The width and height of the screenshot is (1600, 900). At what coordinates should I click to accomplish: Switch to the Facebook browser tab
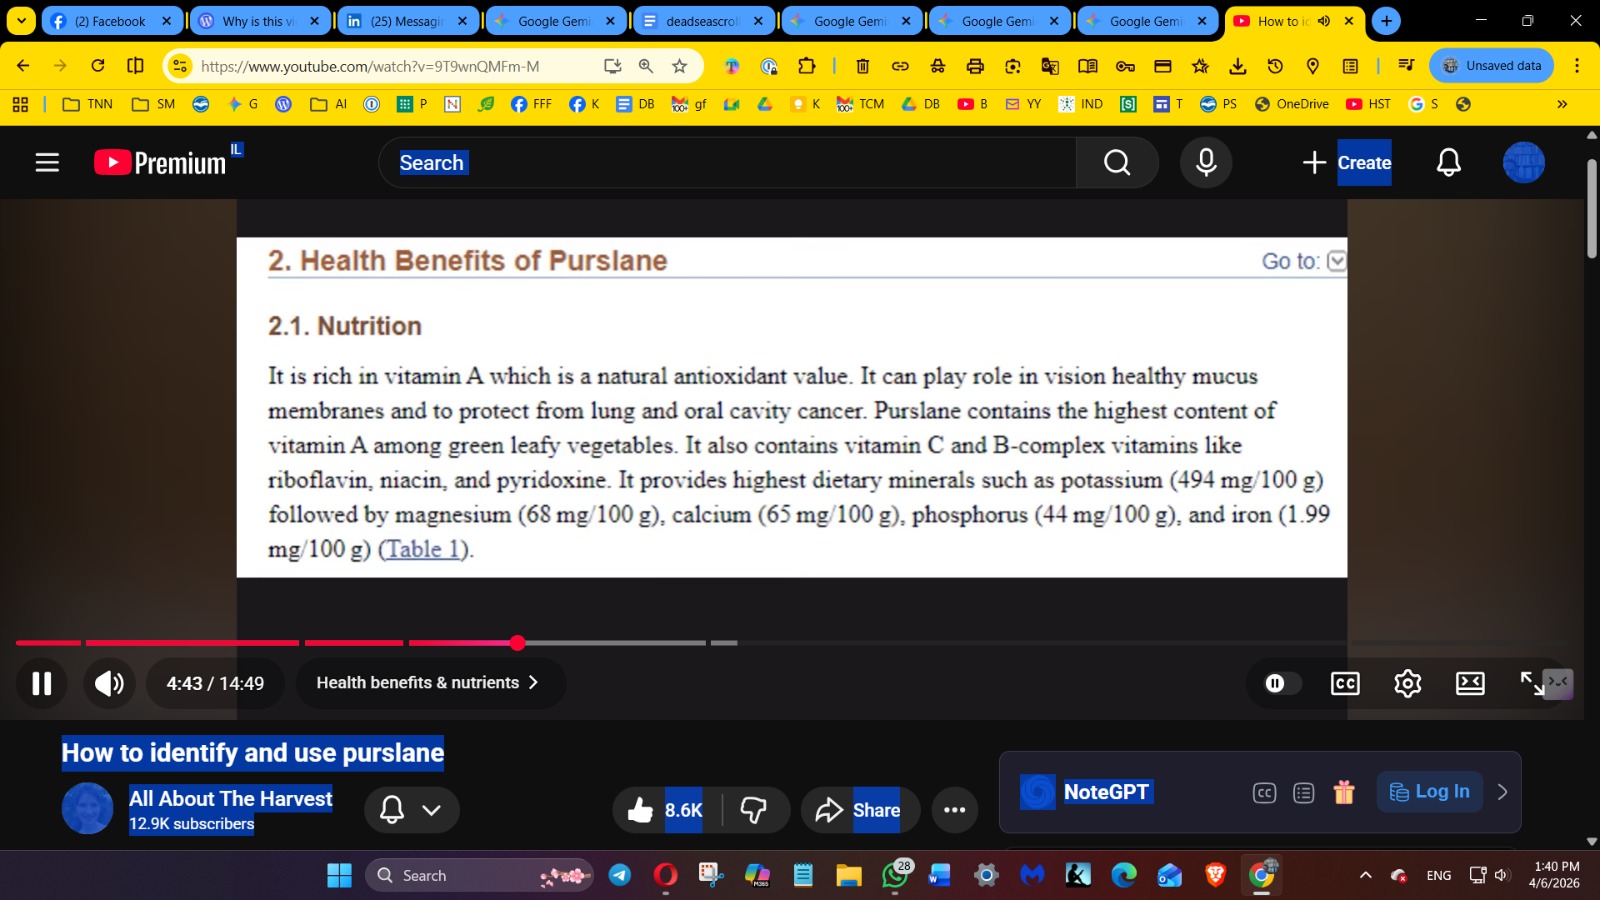(109, 21)
